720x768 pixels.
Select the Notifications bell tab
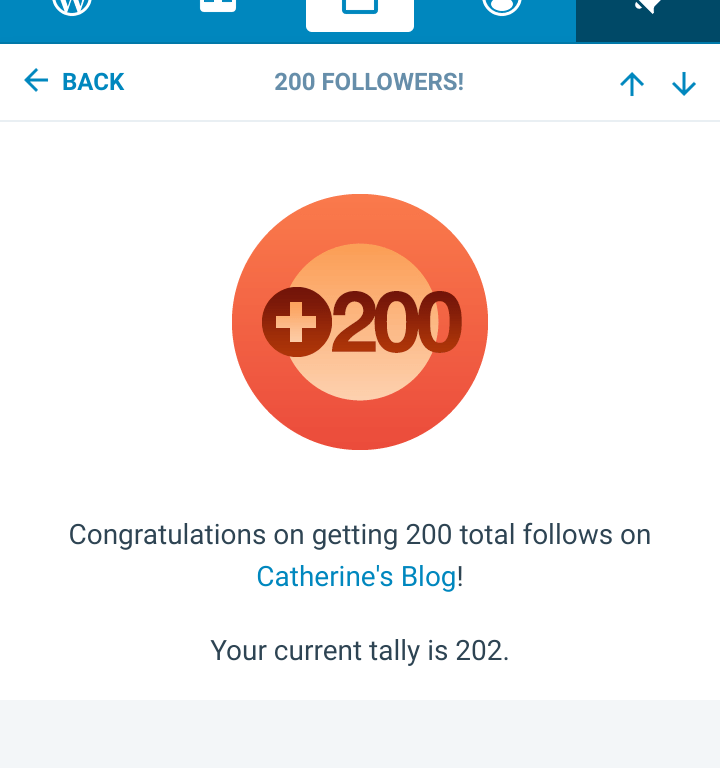(648, 10)
